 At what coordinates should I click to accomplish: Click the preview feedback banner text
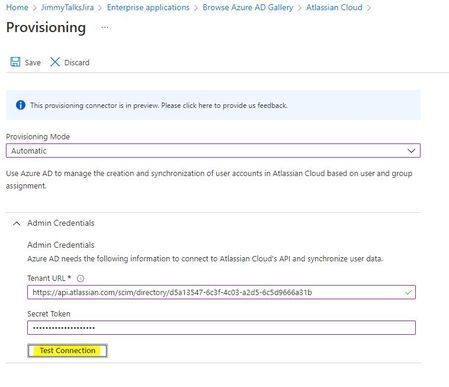point(159,105)
